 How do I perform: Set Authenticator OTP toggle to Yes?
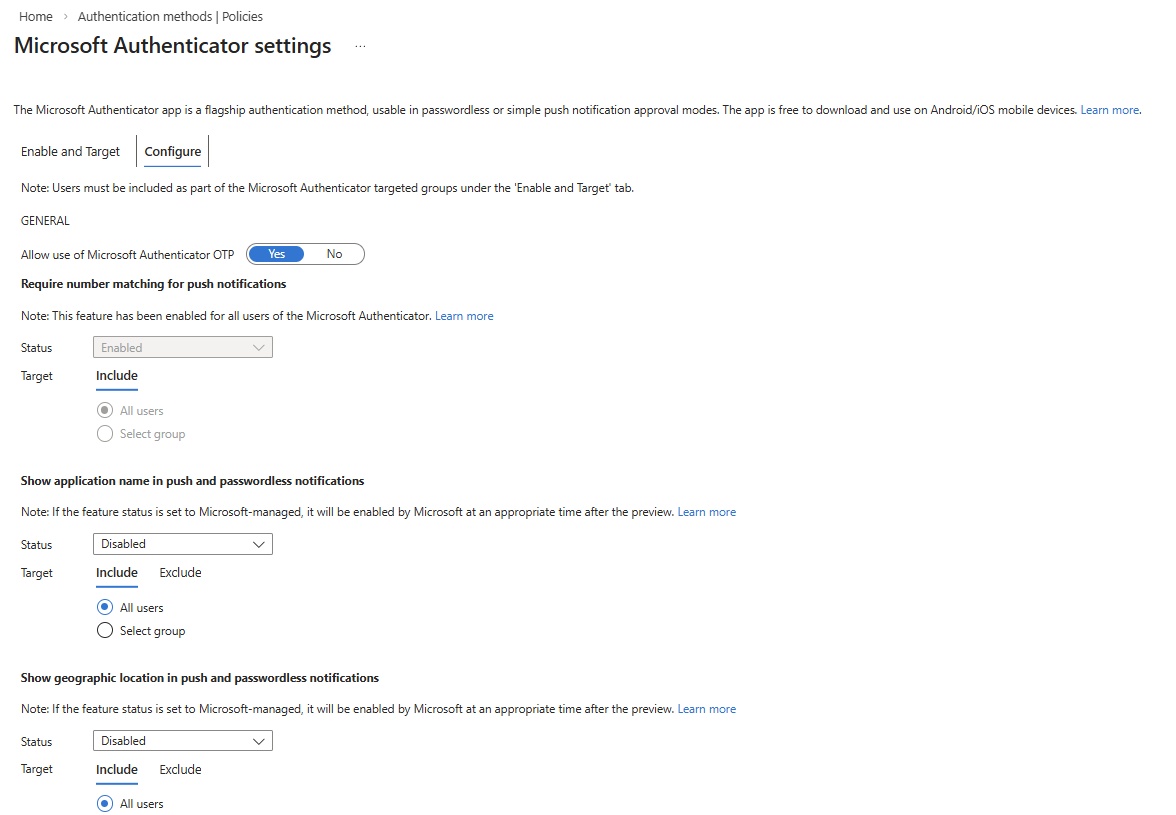pos(277,254)
